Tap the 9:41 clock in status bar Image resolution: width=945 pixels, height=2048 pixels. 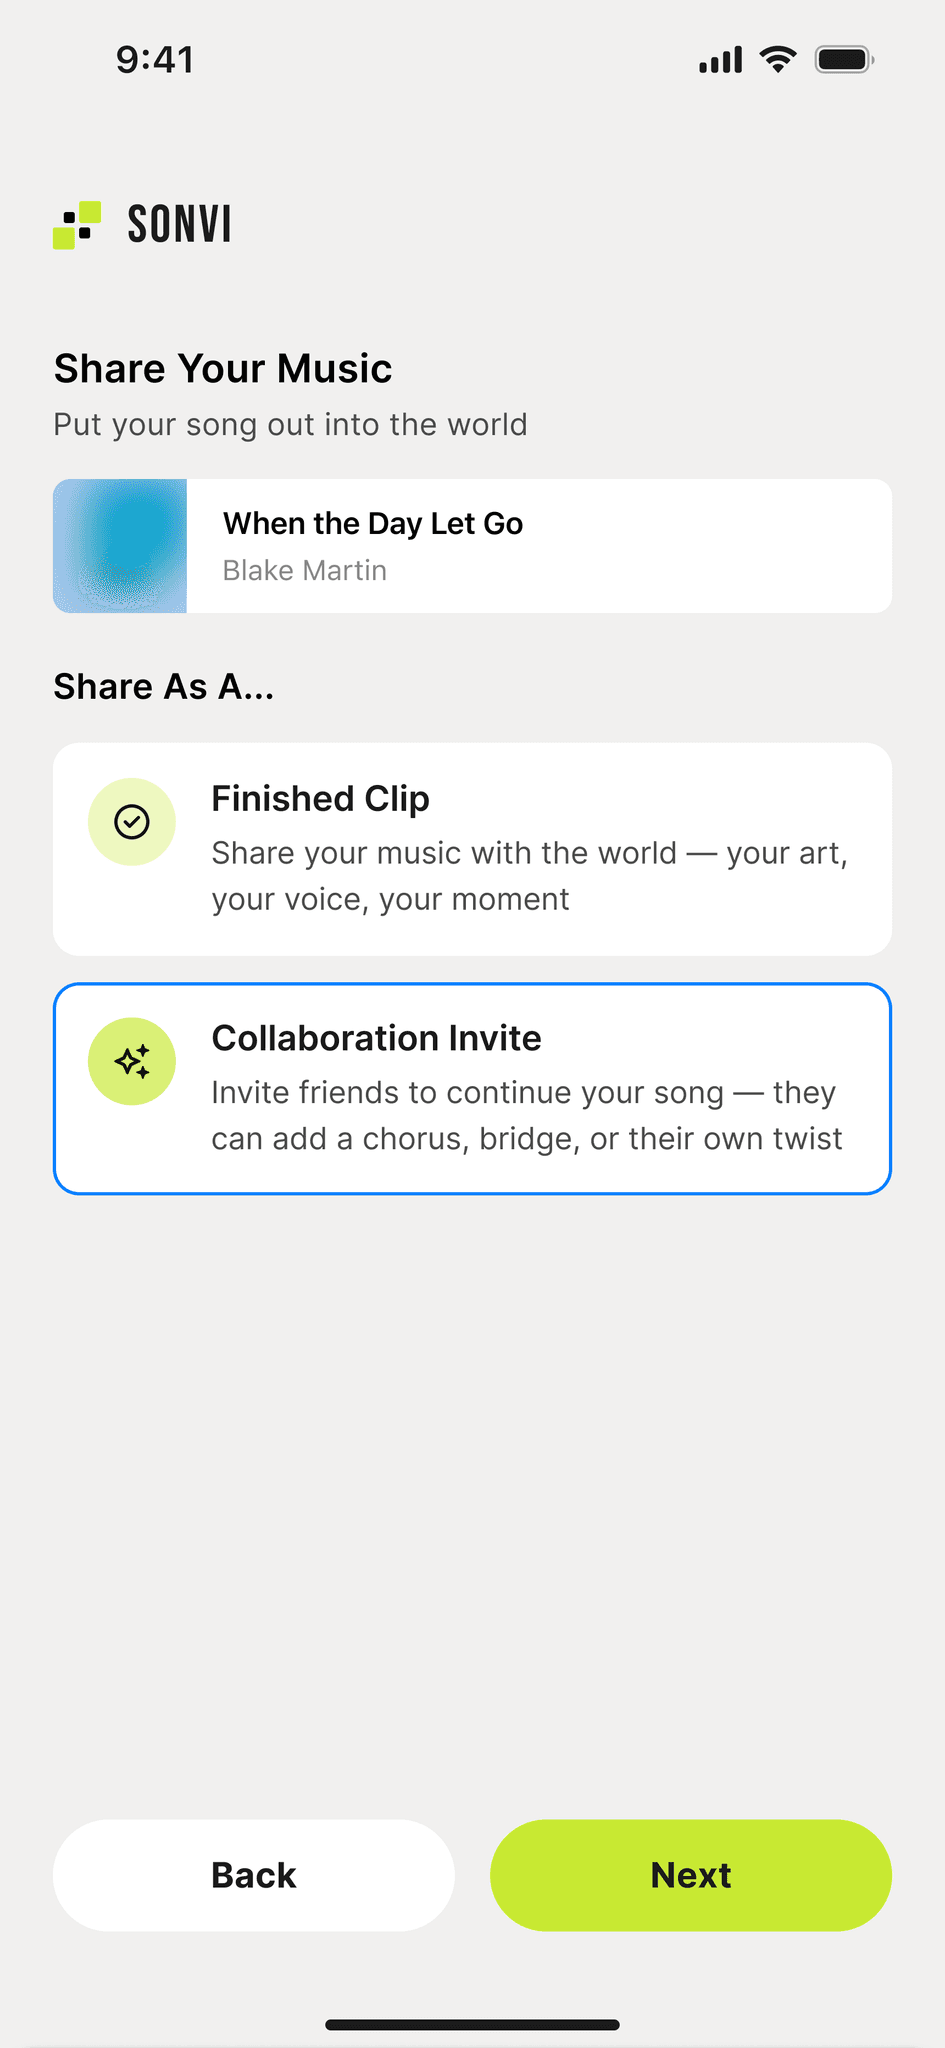(x=155, y=60)
